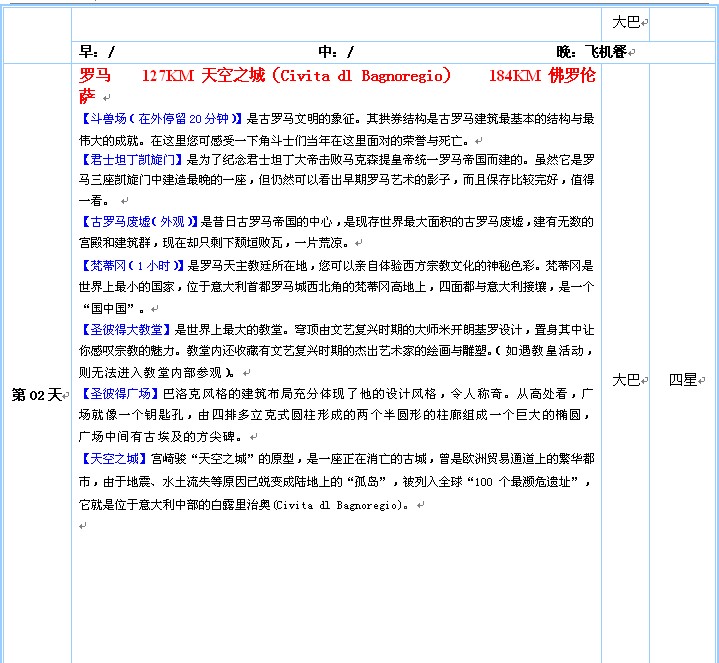This screenshot has height=663, width=719.
Task: Click the empty paragraph mark below the last paragraph
Action: [82, 526]
